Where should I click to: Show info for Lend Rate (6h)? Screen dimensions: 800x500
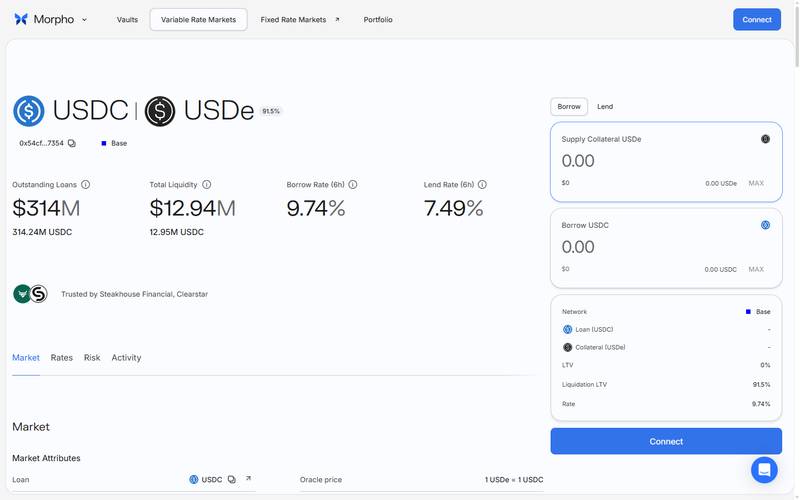pyautogui.click(x=482, y=185)
